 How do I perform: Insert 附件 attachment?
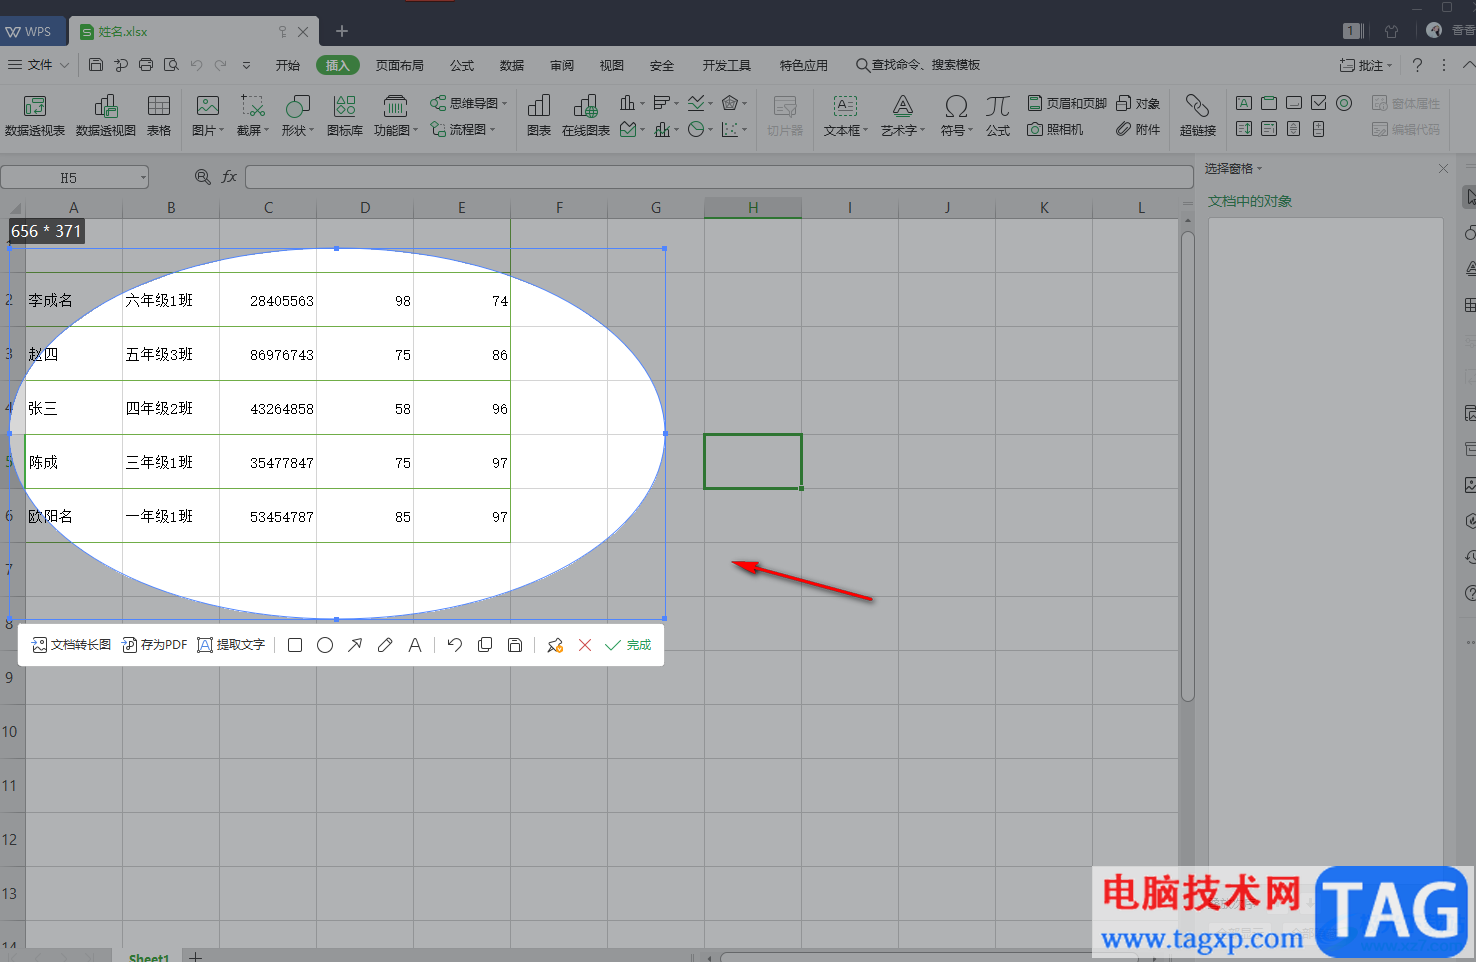pos(1138,129)
